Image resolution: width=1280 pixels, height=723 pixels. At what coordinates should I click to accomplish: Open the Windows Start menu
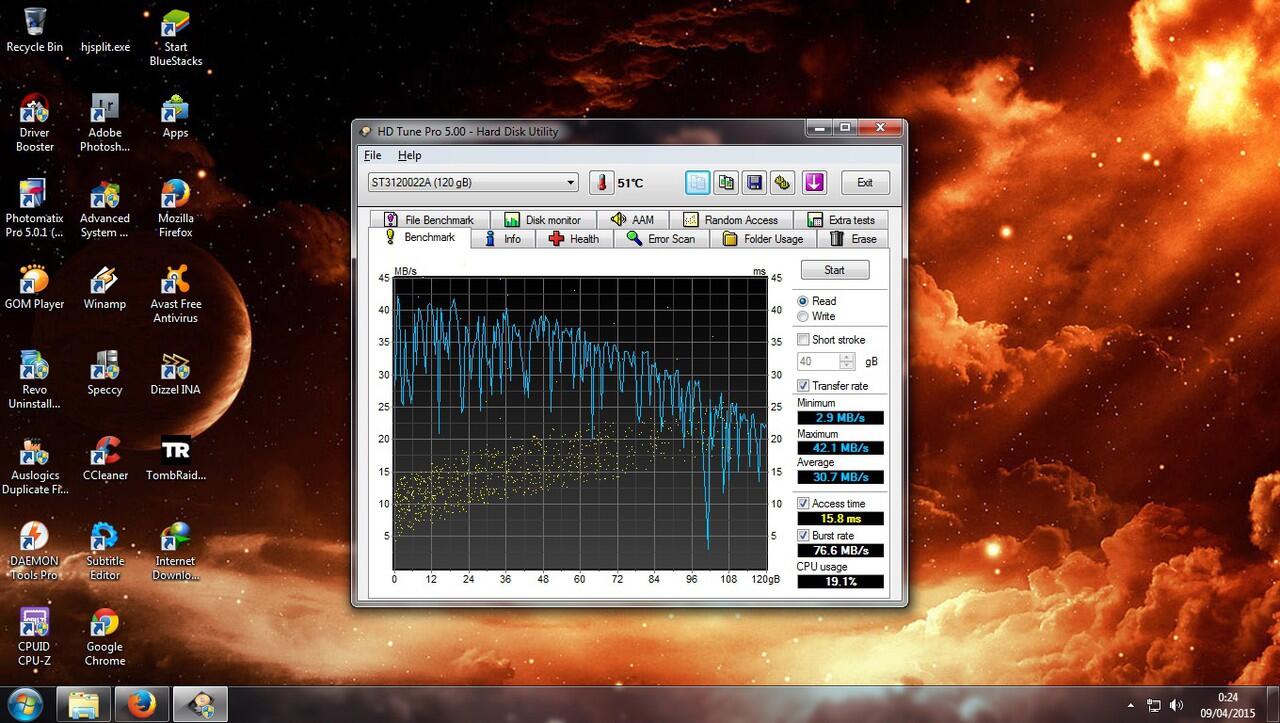coord(24,705)
